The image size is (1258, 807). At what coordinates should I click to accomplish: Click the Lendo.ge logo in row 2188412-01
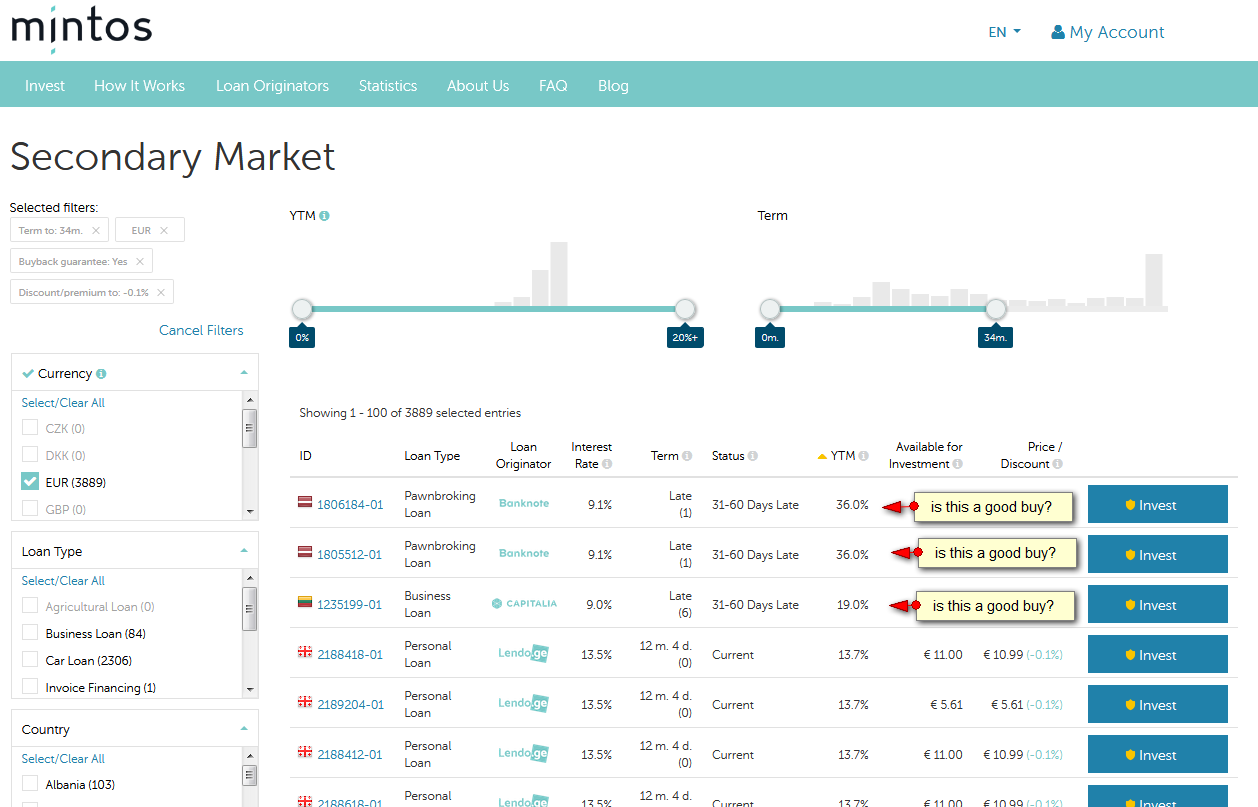tap(524, 754)
